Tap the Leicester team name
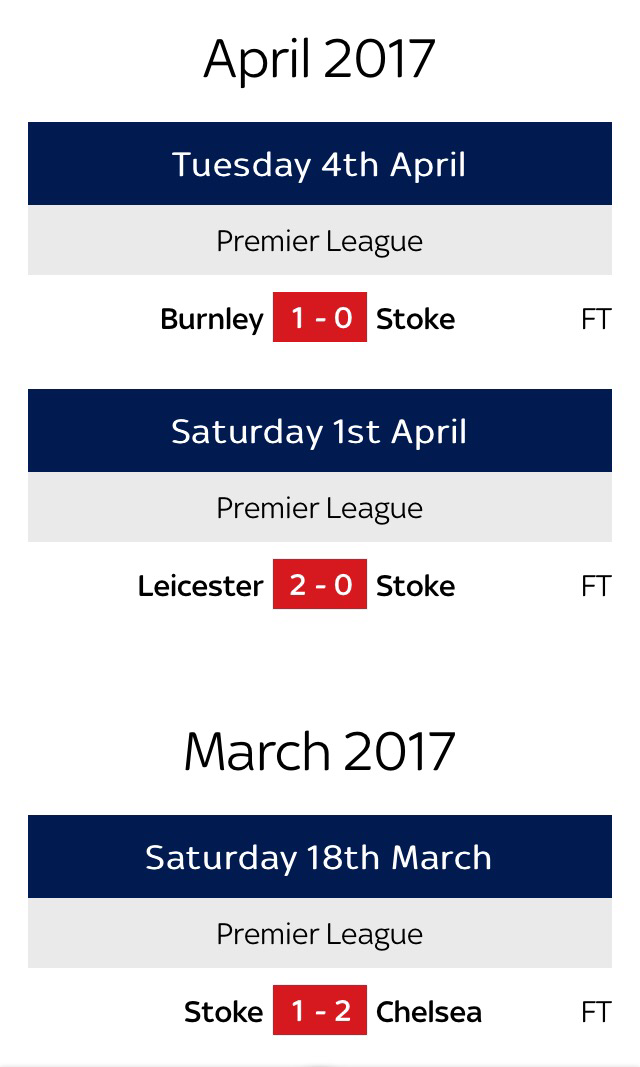Image resolution: width=640 pixels, height=1067 pixels. click(200, 586)
